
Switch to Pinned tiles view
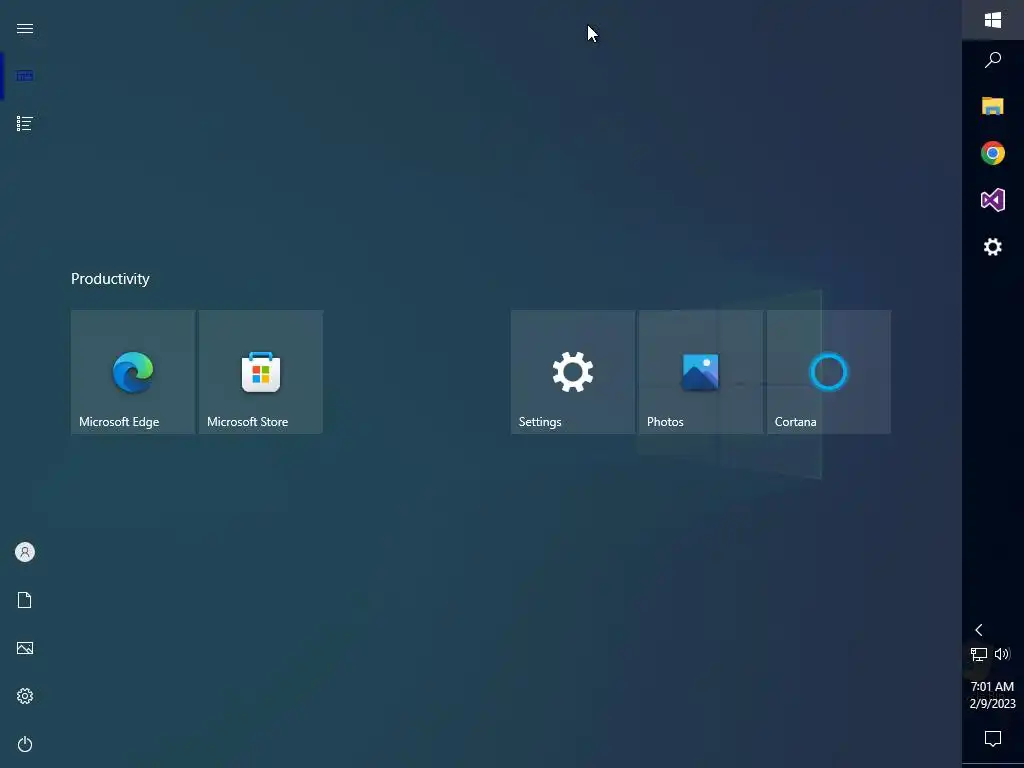click(25, 76)
